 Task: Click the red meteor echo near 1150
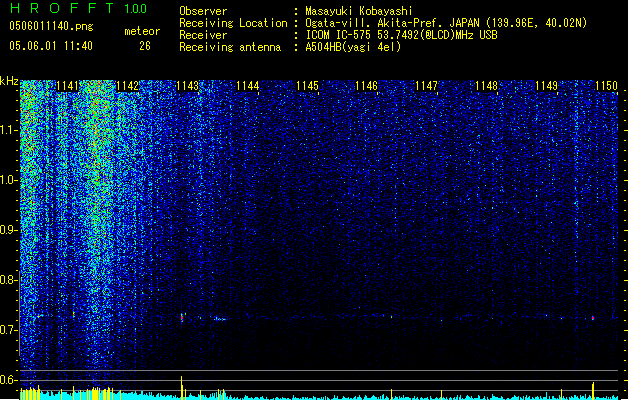593,318
